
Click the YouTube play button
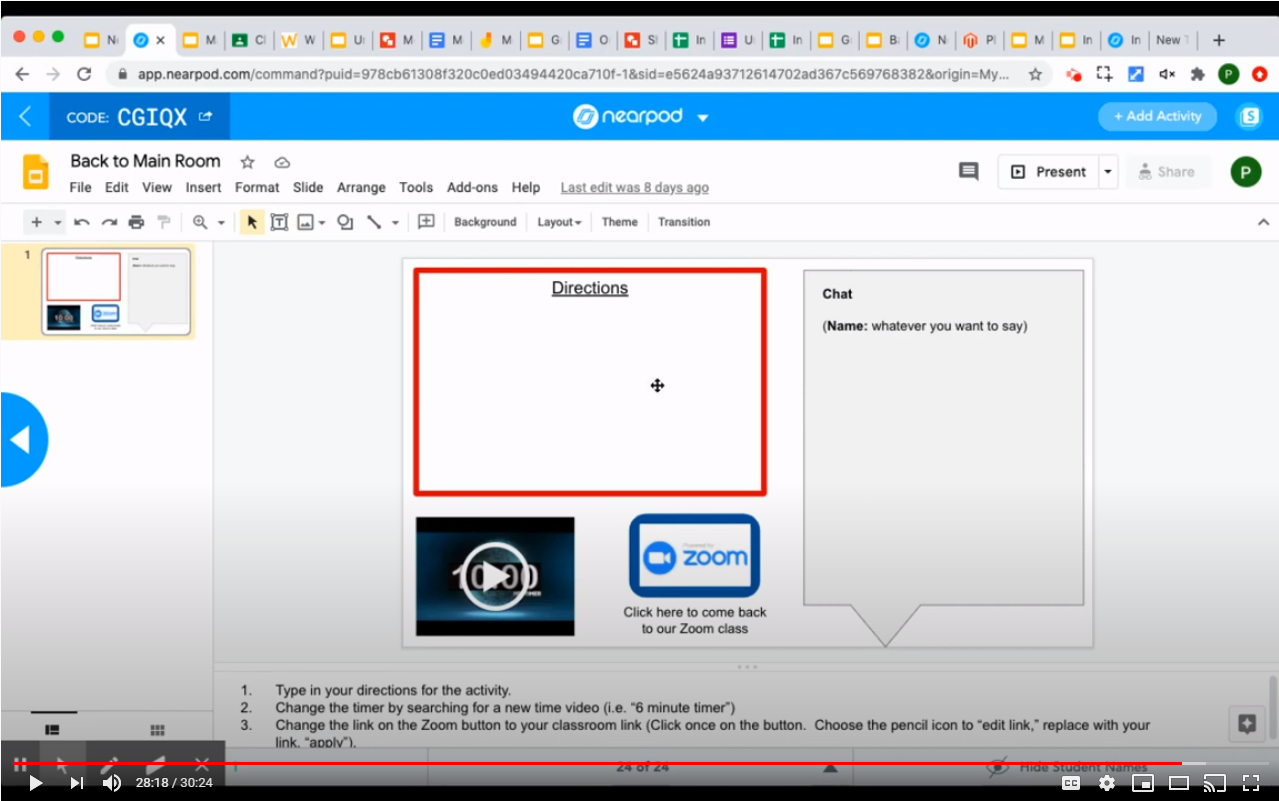point(35,783)
